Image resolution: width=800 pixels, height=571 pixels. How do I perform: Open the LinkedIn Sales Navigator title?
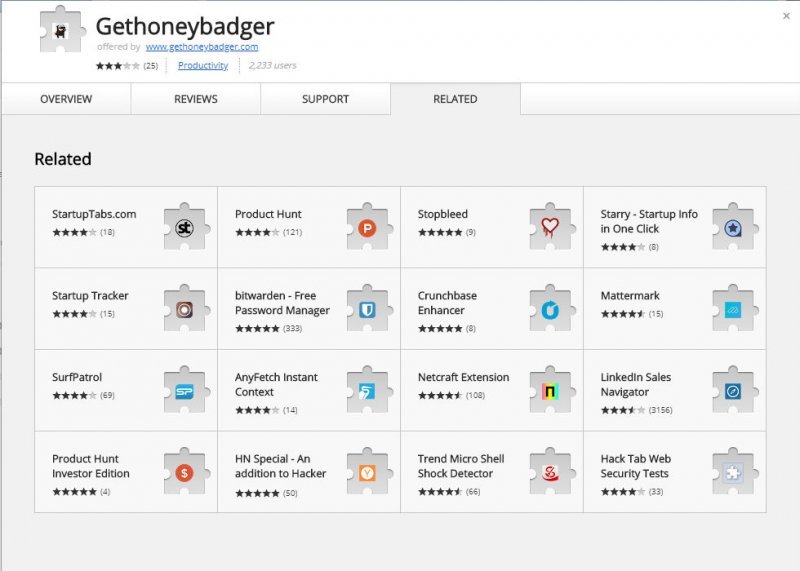(x=636, y=384)
